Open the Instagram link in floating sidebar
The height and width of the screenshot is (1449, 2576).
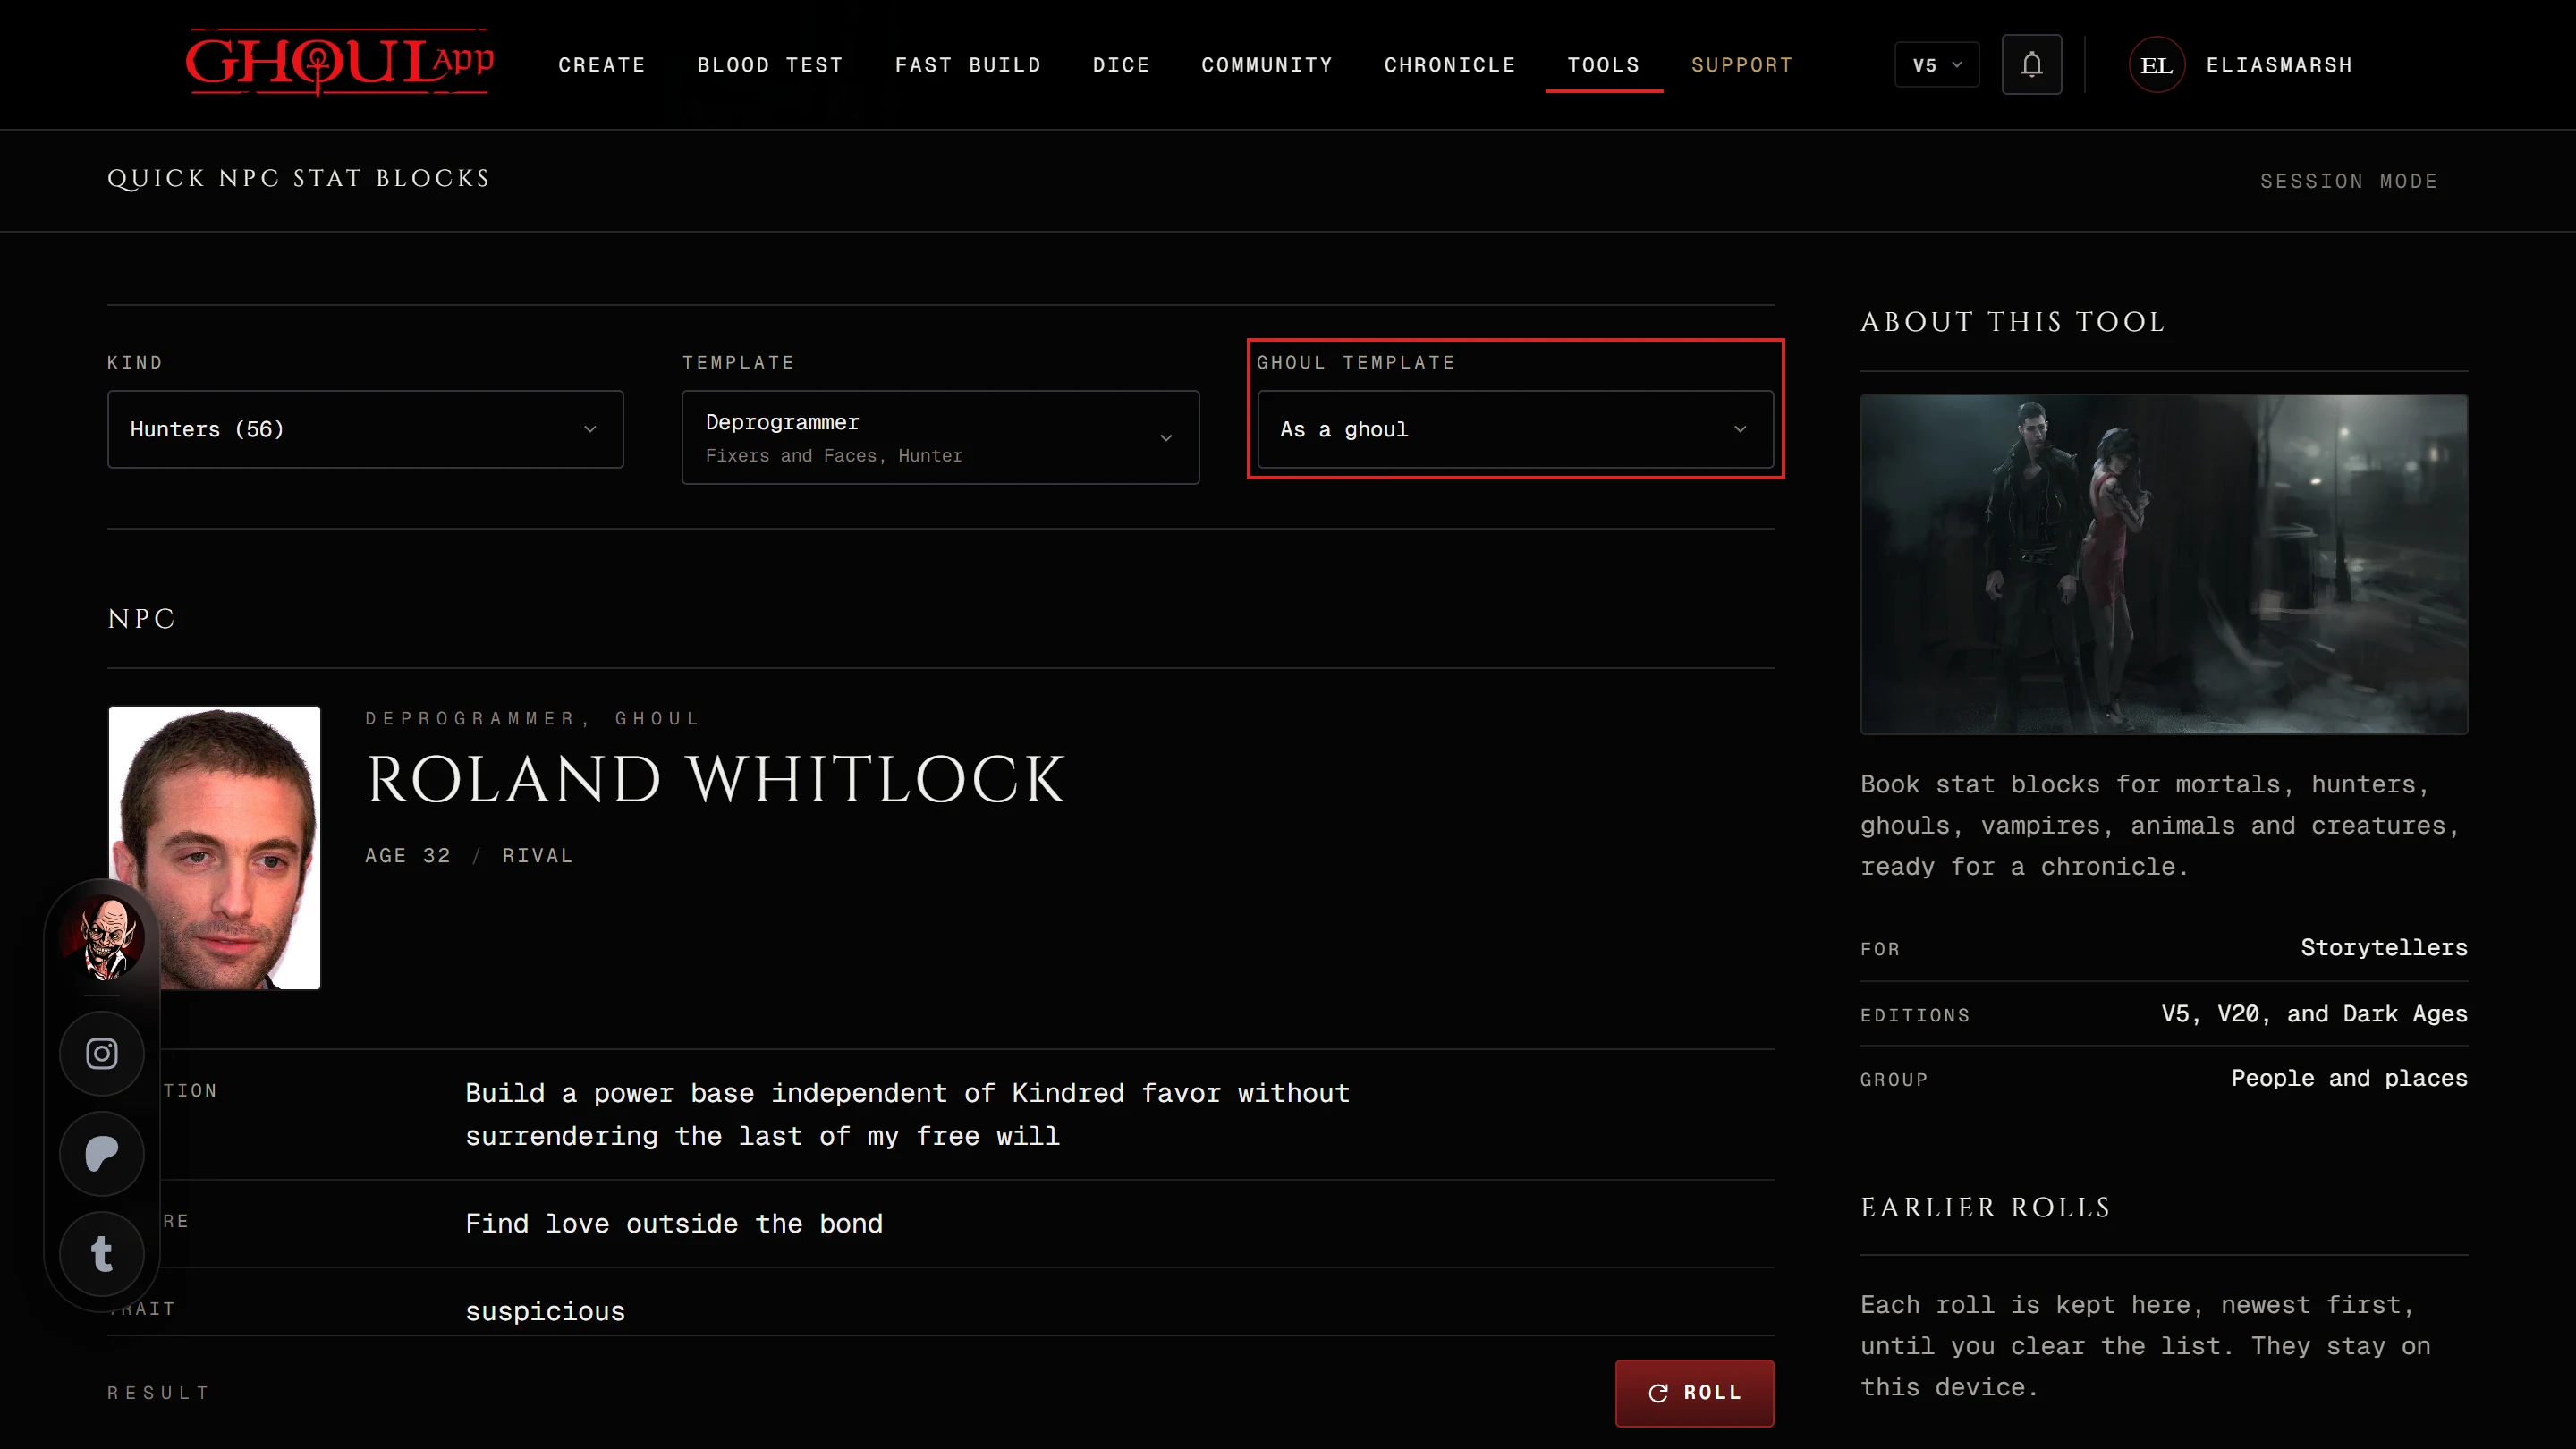(x=102, y=1053)
